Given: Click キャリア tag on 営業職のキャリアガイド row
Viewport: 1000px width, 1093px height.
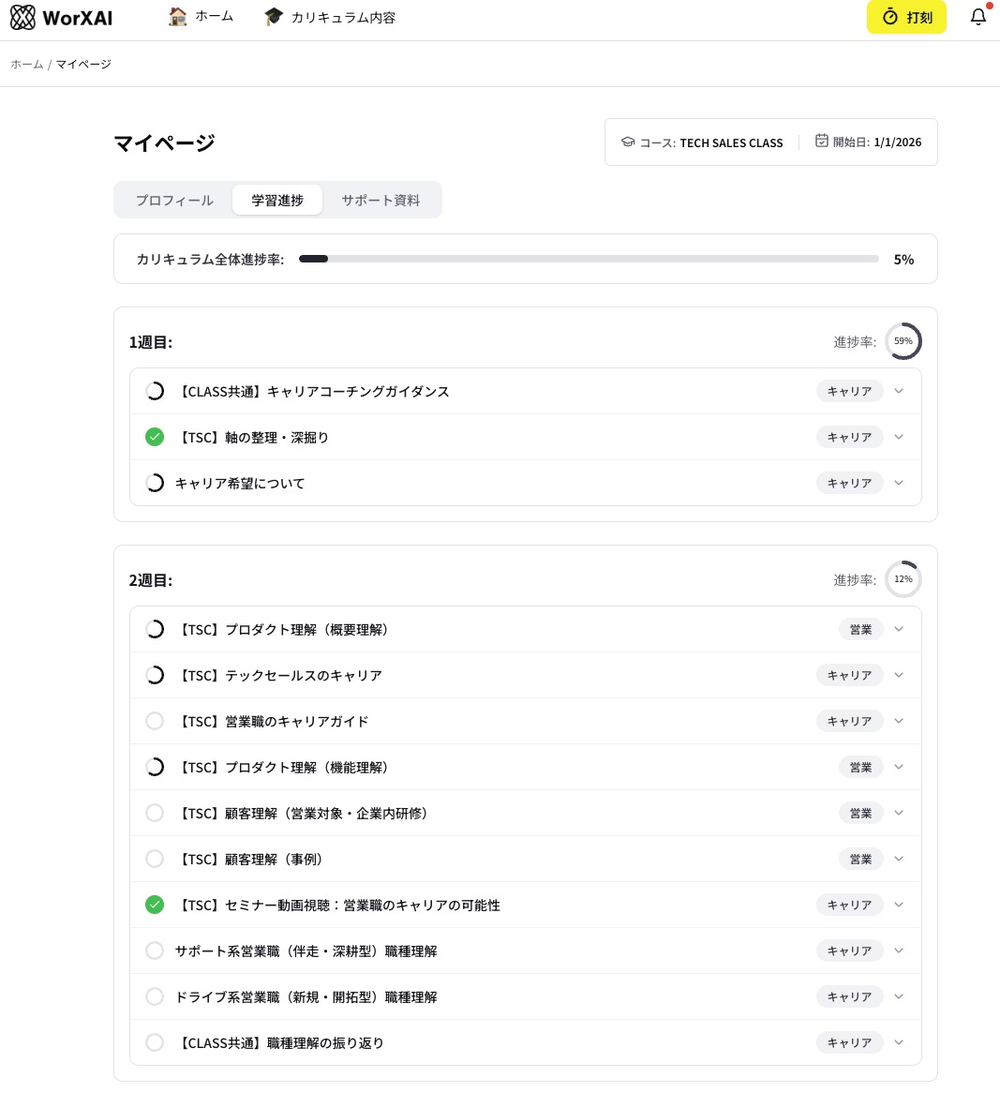Looking at the screenshot, I should [x=849, y=721].
